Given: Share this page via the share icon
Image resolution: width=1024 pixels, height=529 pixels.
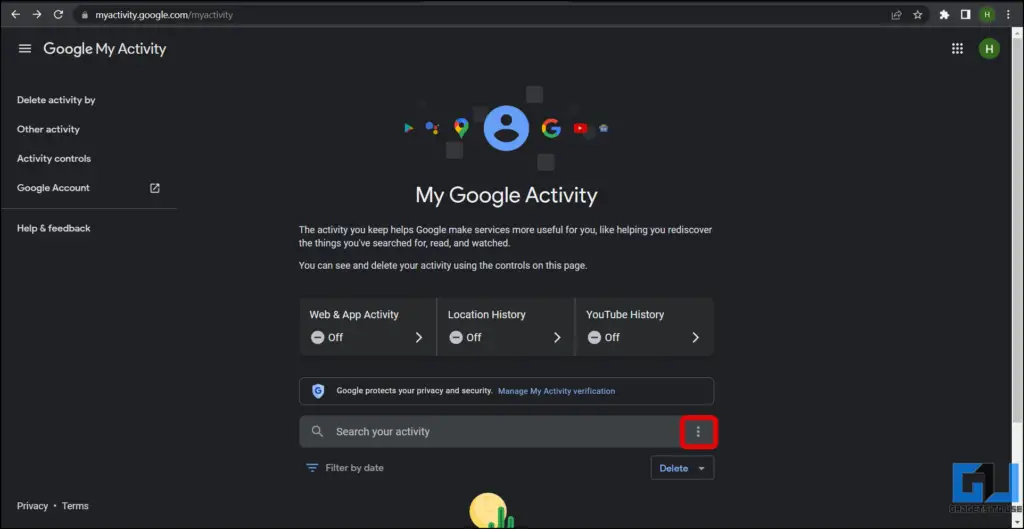Looking at the screenshot, I should click(x=897, y=15).
